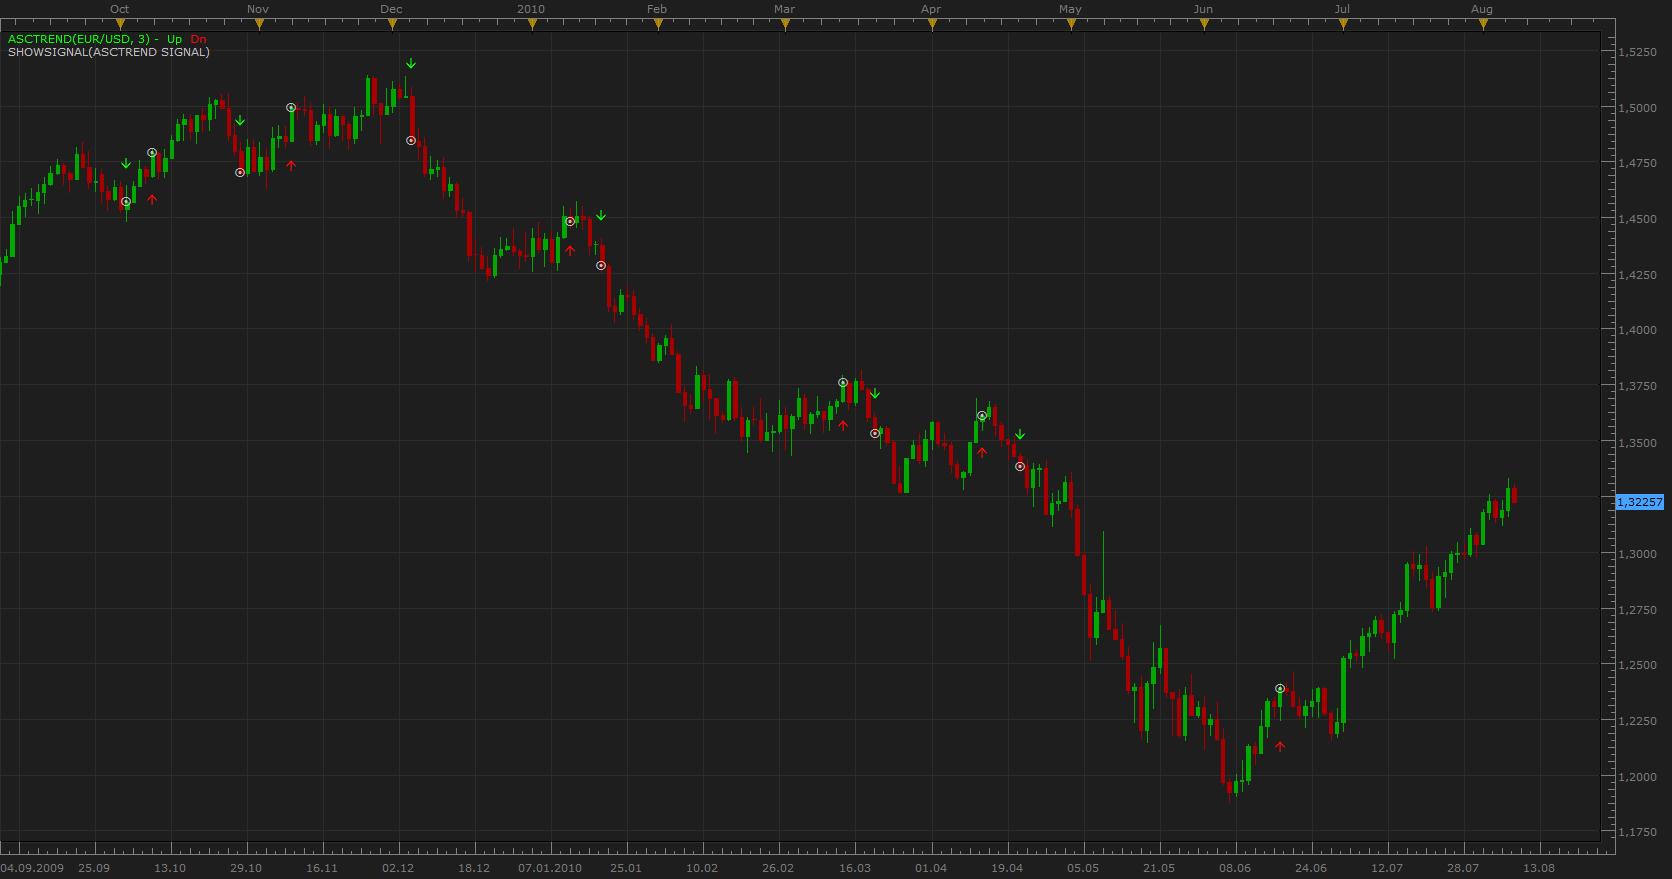Click the orange Dec marker on top axis

392,25
